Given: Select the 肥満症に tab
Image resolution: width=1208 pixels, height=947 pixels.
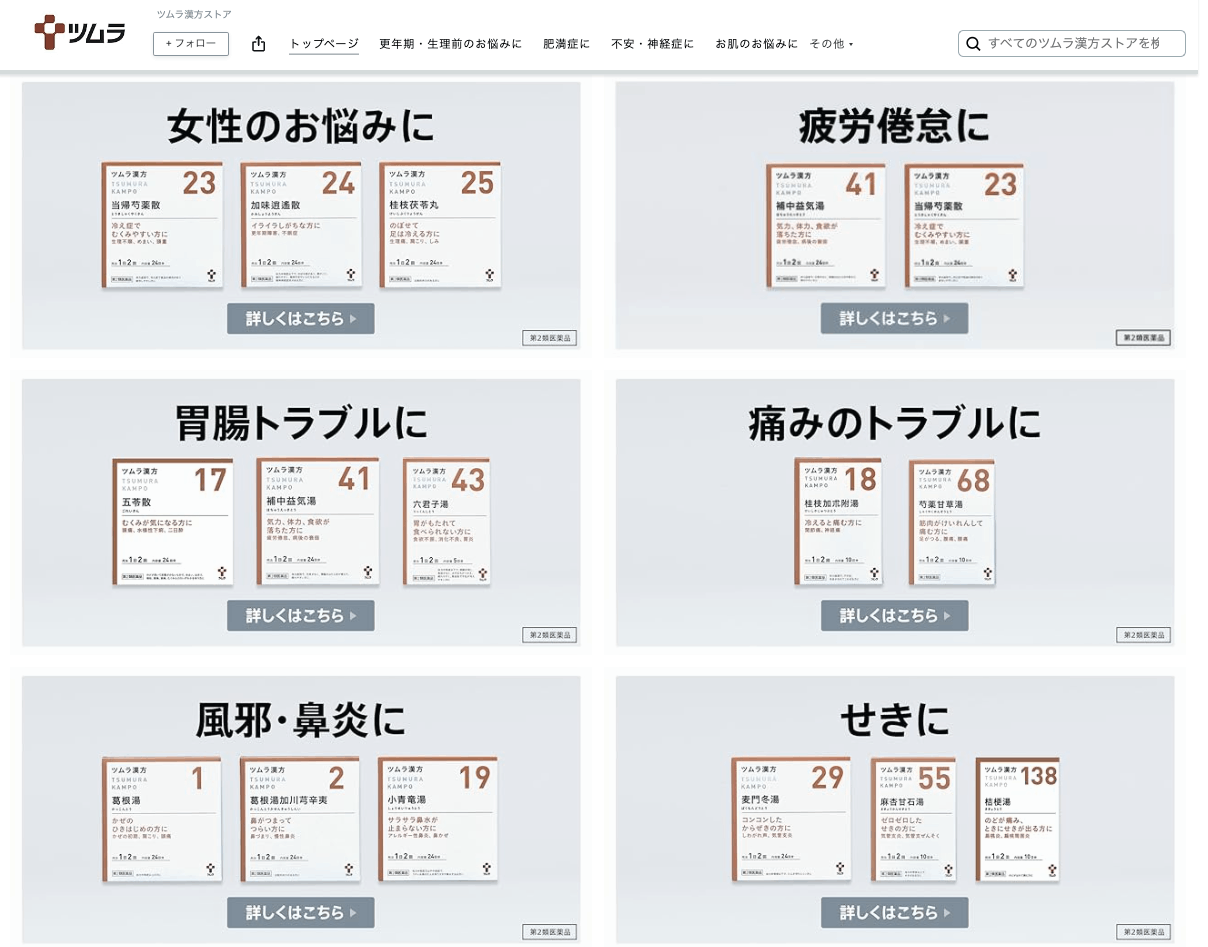Looking at the screenshot, I should [x=566, y=44].
